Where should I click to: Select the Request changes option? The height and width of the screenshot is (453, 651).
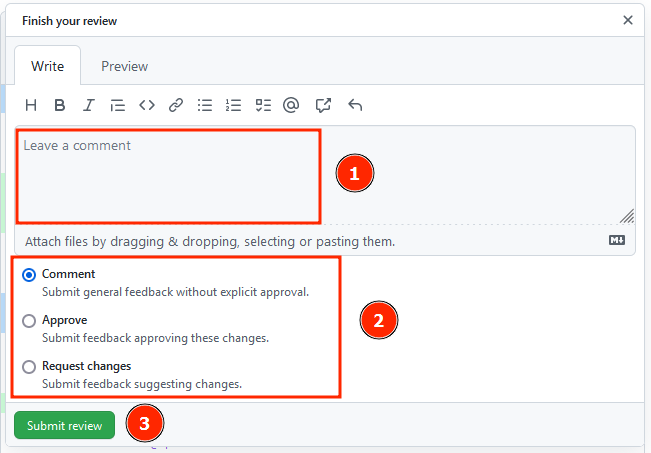(x=29, y=367)
